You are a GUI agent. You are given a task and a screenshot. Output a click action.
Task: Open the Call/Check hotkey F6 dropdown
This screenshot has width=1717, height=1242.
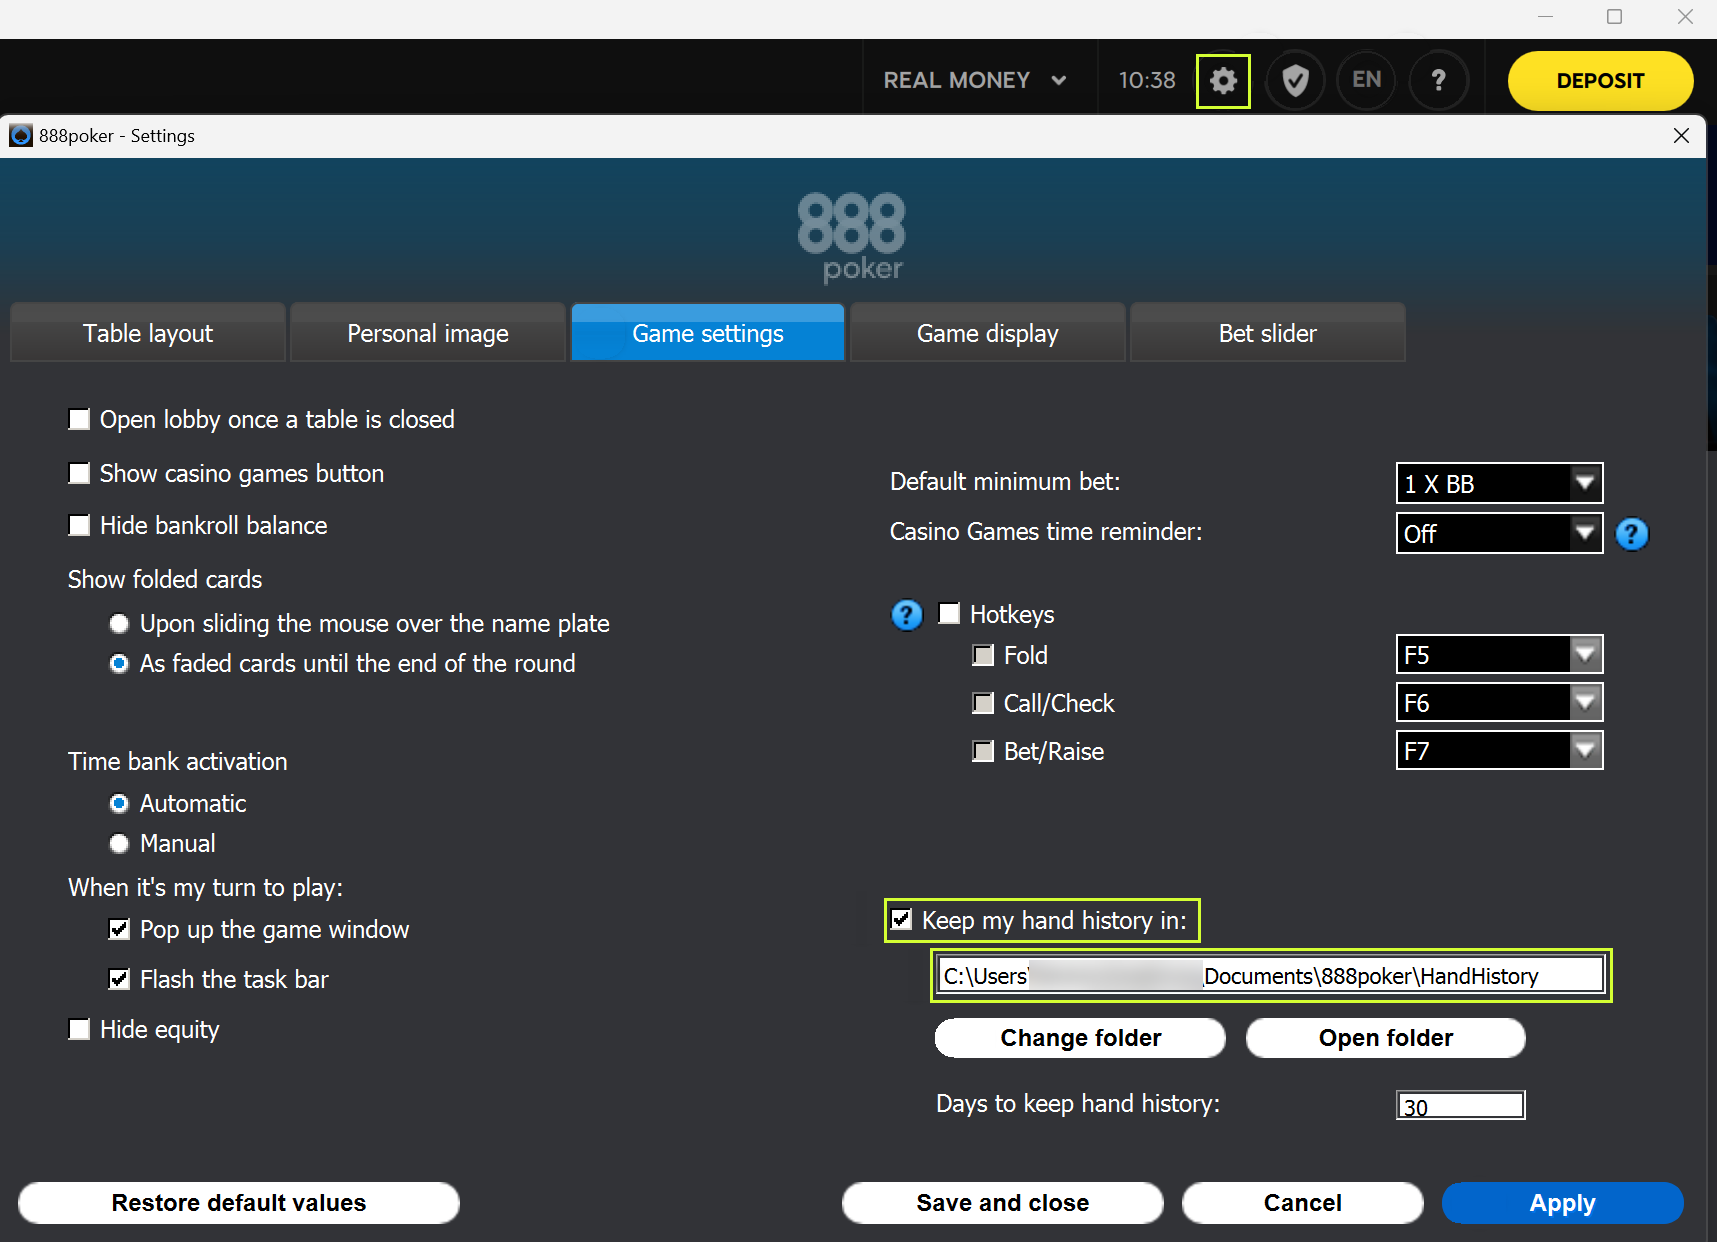[1499, 703]
